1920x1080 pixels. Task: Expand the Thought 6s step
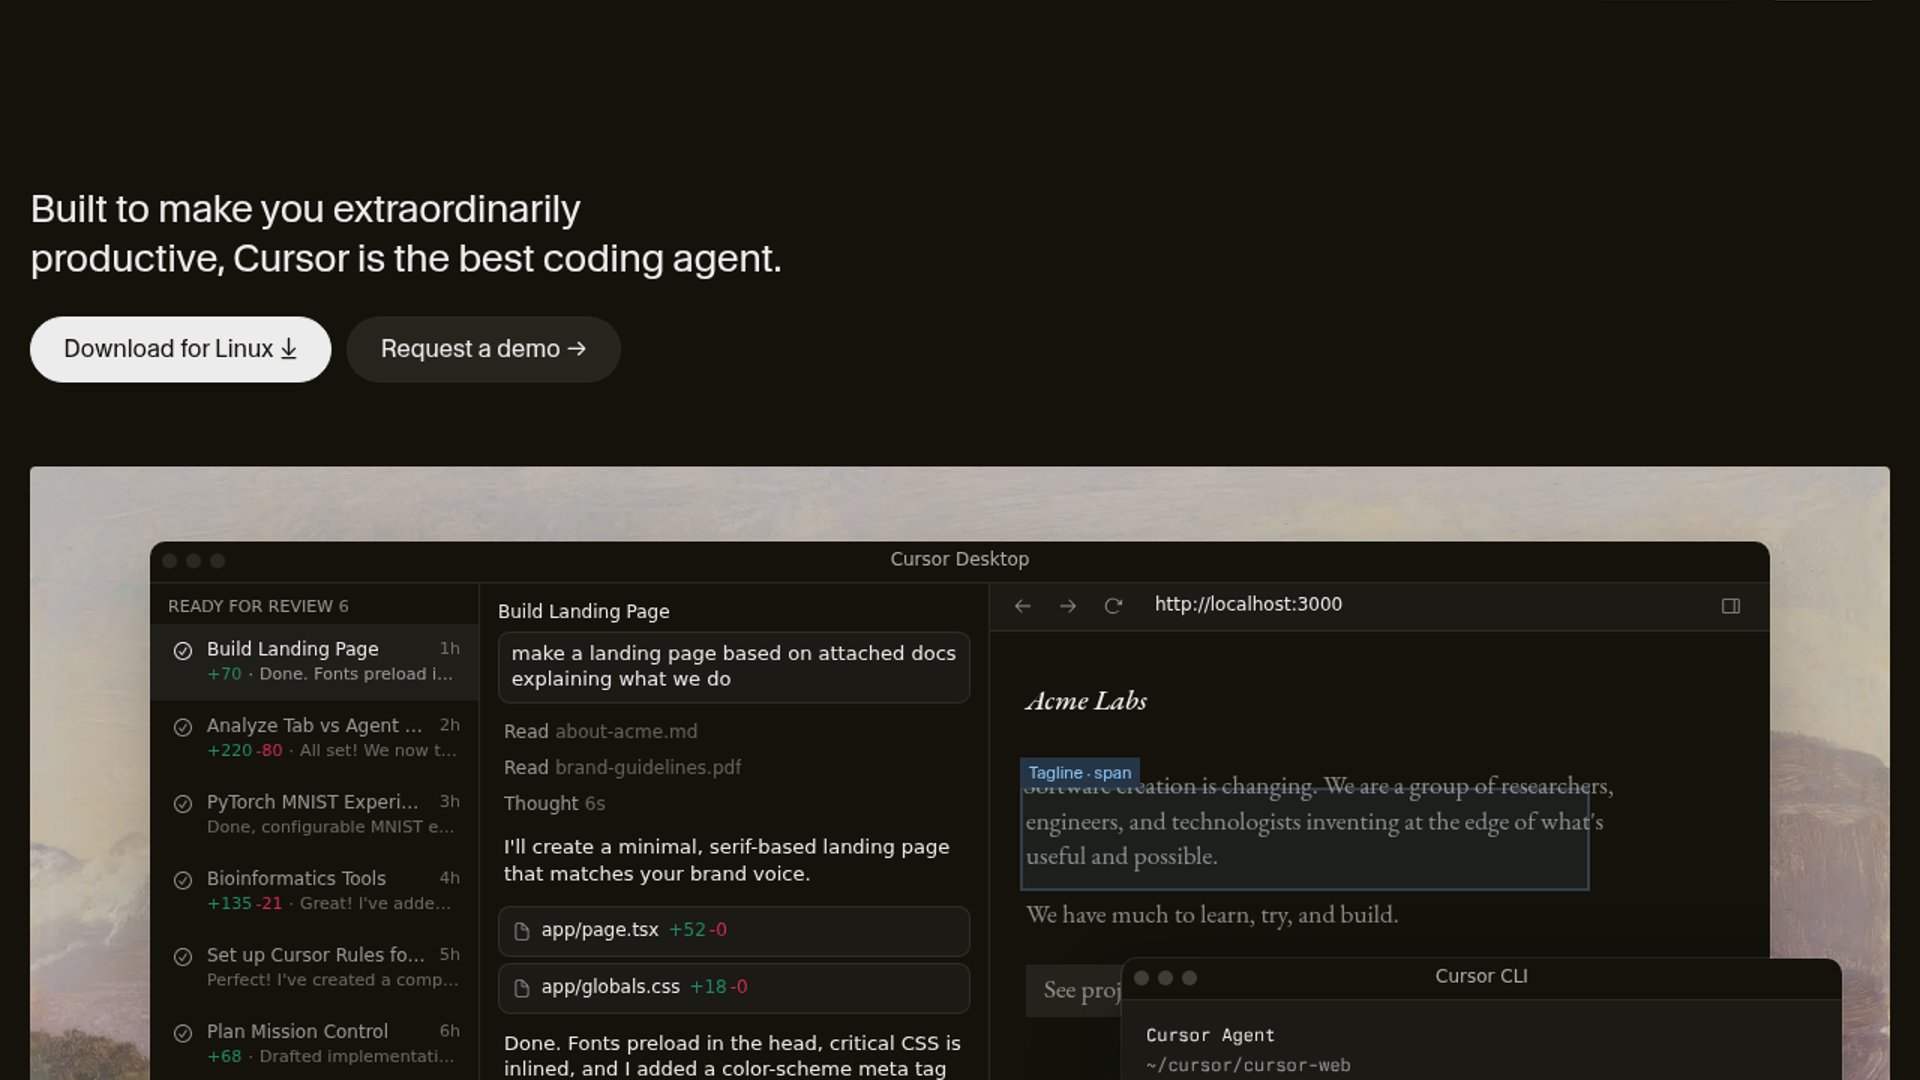tap(554, 804)
